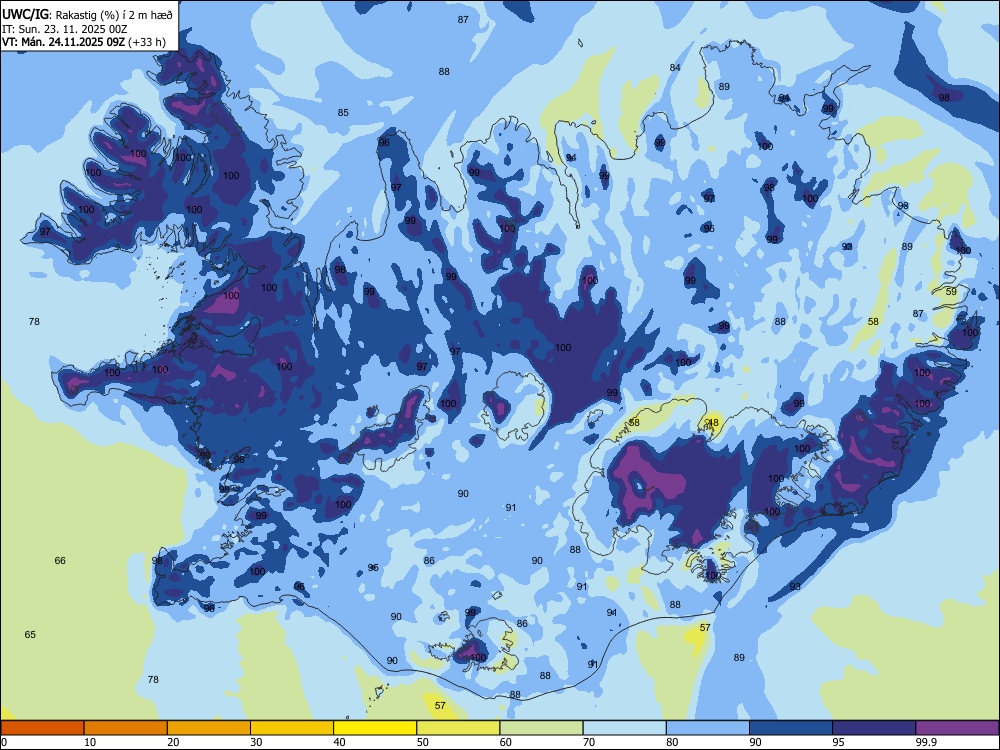Click the title 'UWC/IG: Rakastig (%) í 2 m hæð'
Screen dimensions: 1000x750
coord(87,15)
